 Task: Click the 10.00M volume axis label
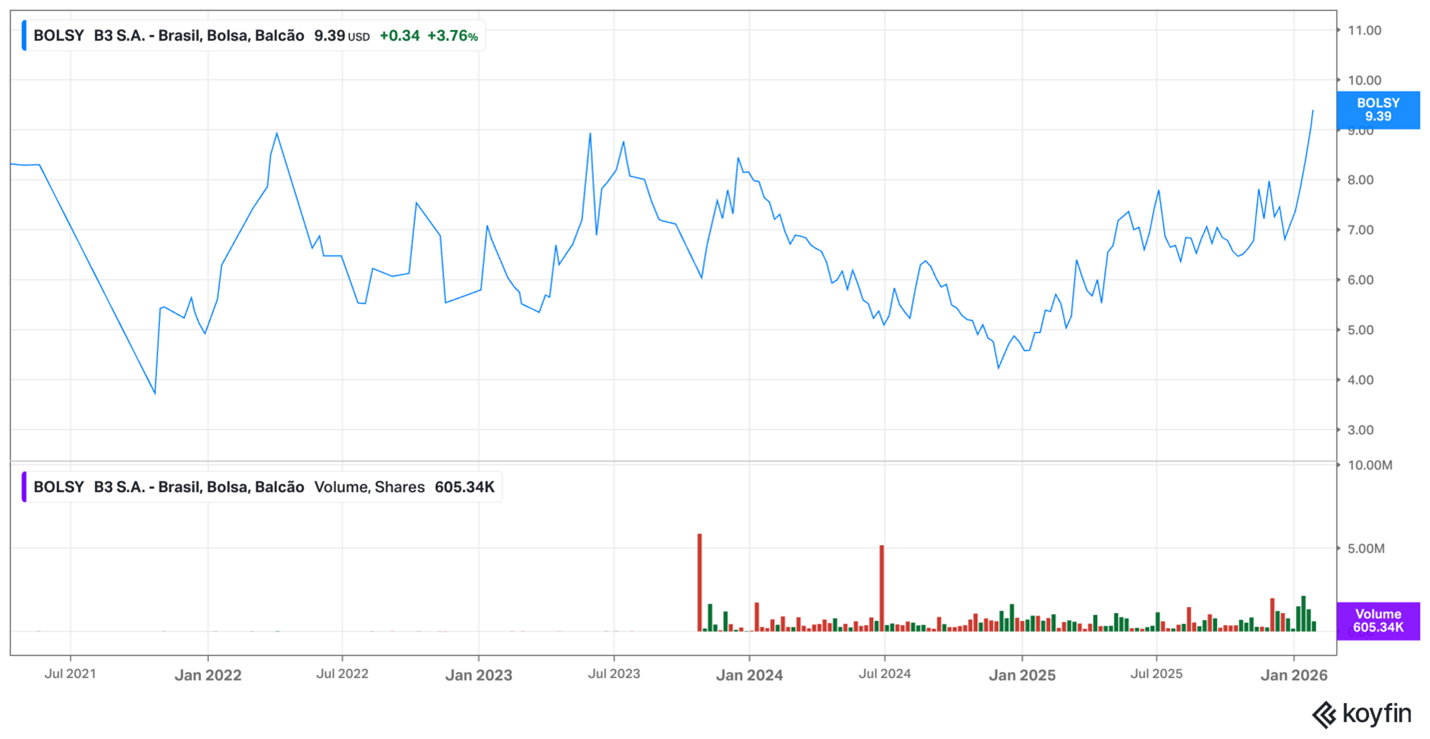tap(1370, 465)
